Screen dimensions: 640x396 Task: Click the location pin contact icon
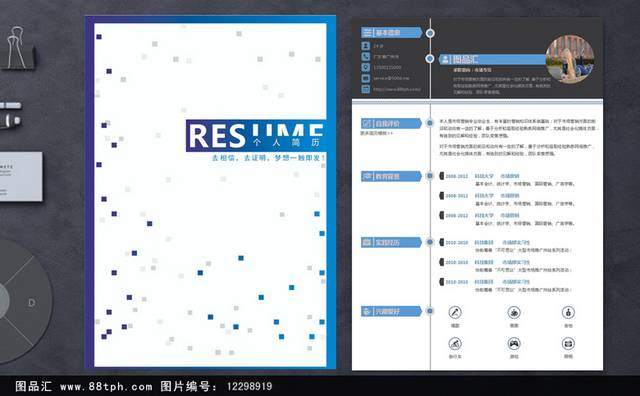(366, 67)
